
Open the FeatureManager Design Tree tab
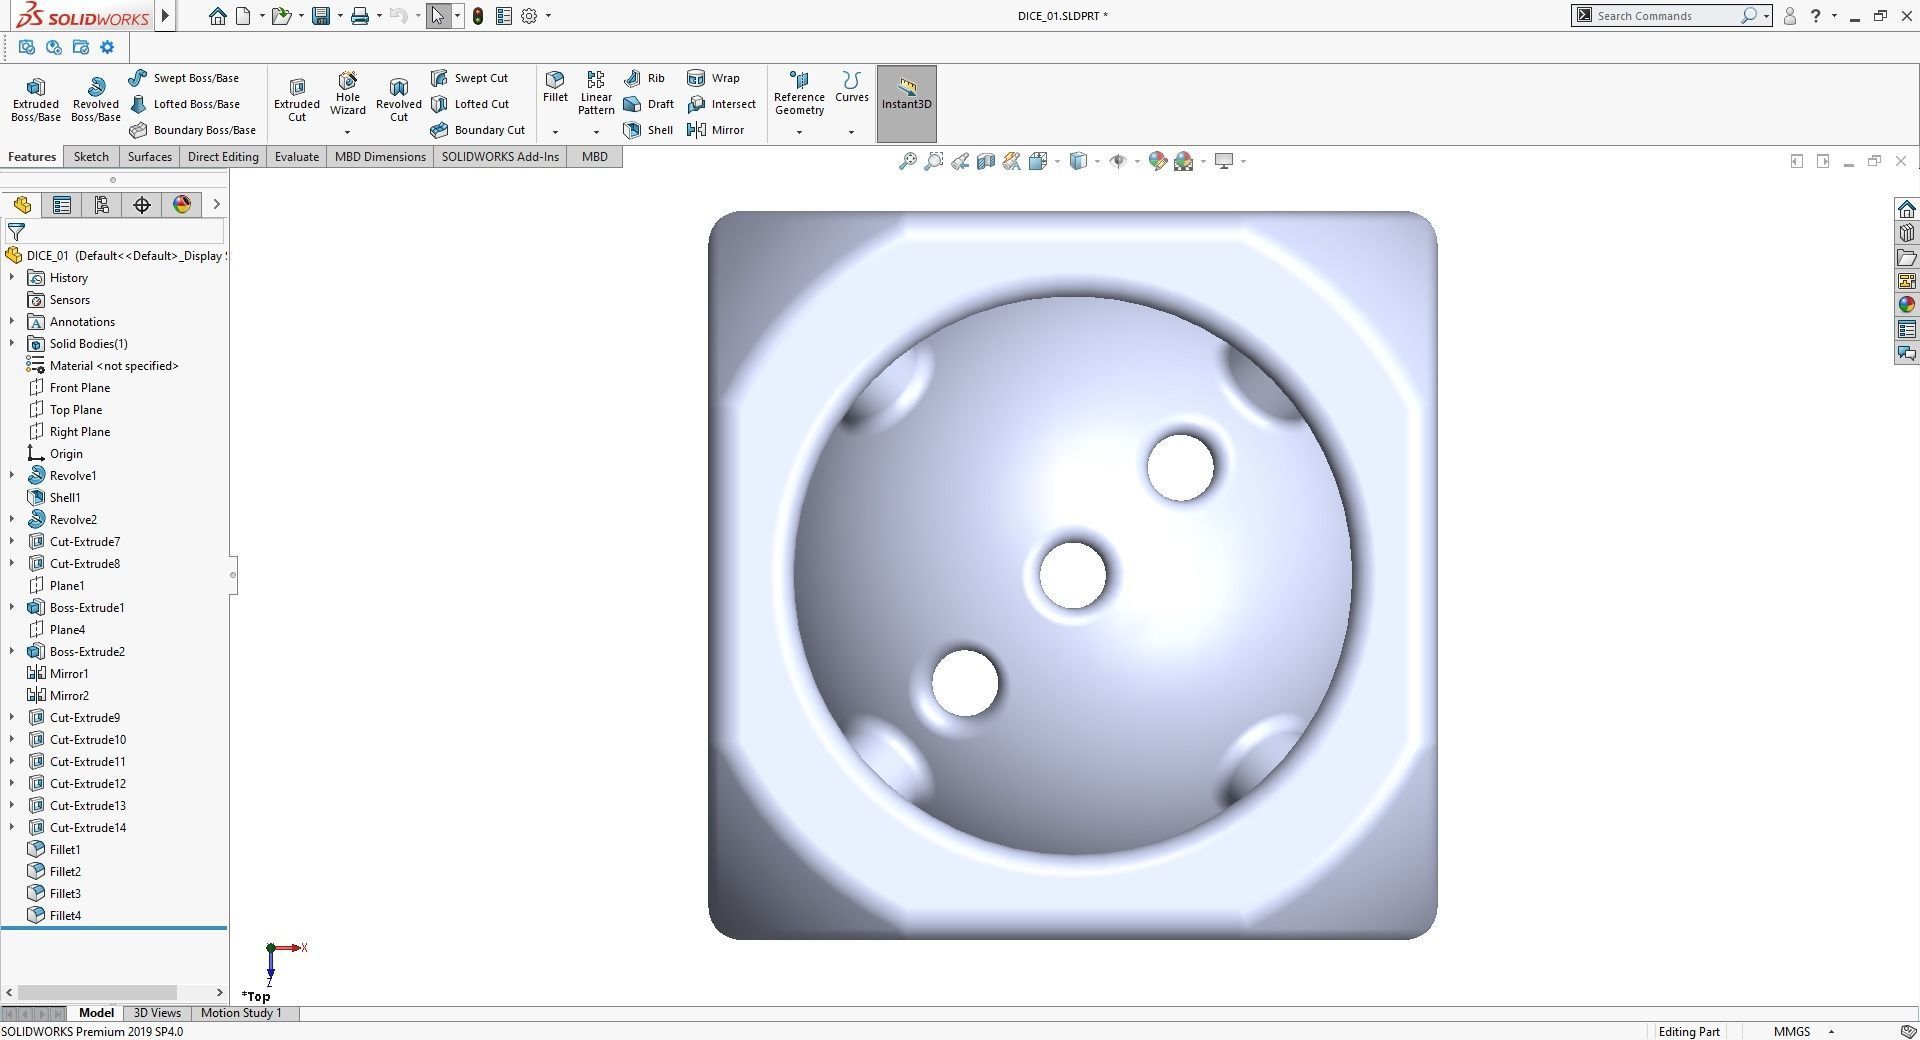[22, 205]
